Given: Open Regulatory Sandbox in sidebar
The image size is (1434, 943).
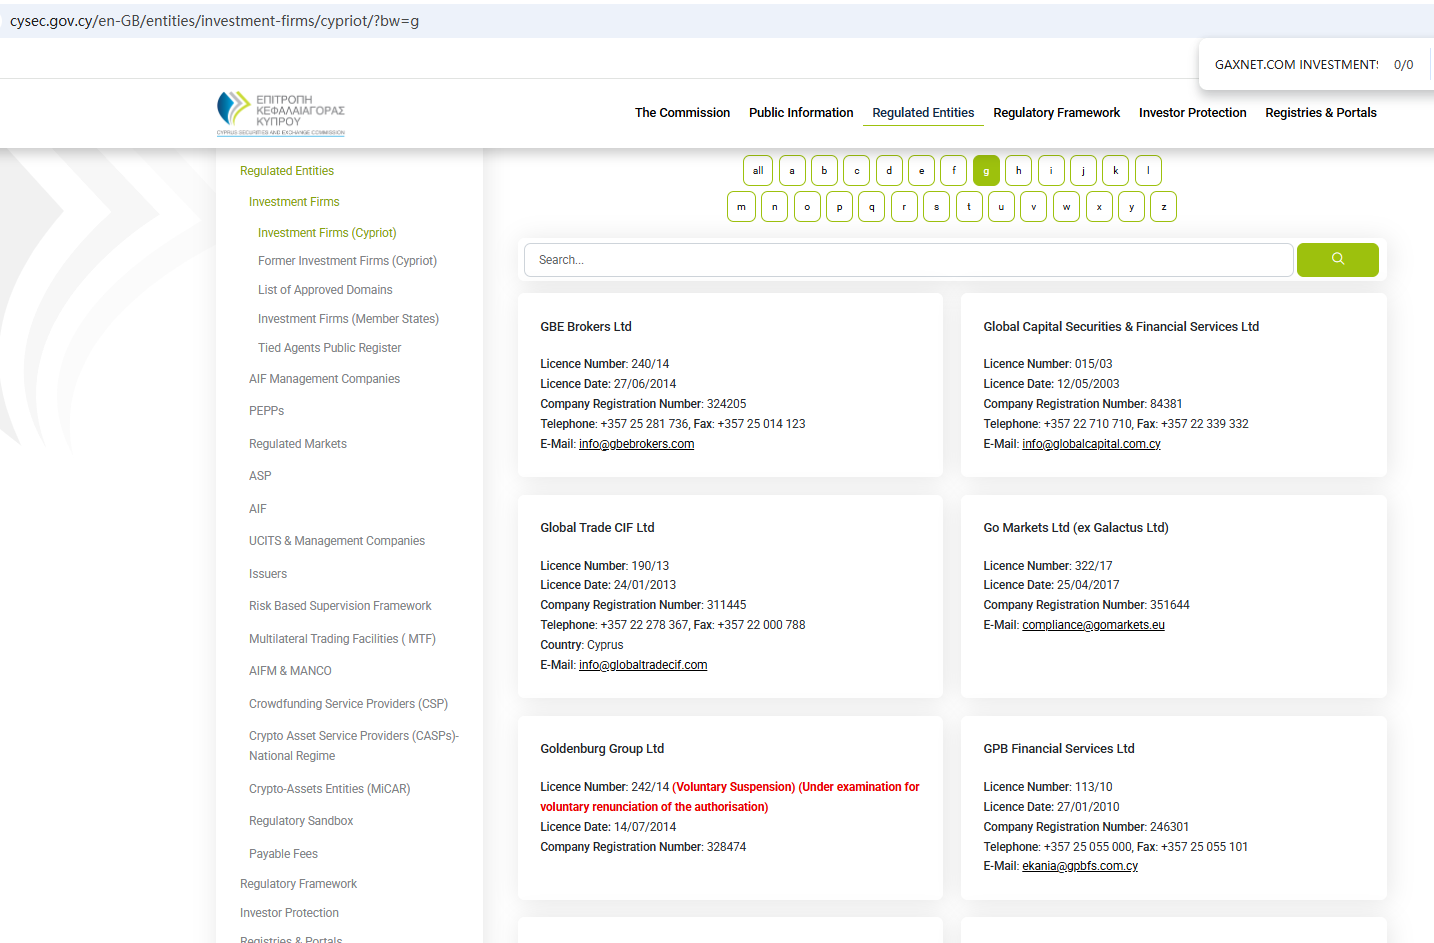Looking at the screenshot, I should (x=301, y=821).
